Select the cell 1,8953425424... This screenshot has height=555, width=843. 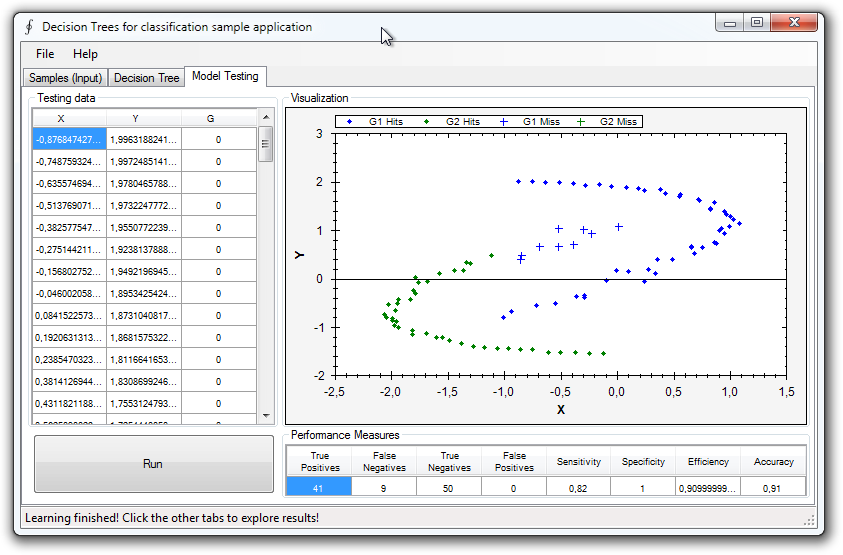pos(144,294)
